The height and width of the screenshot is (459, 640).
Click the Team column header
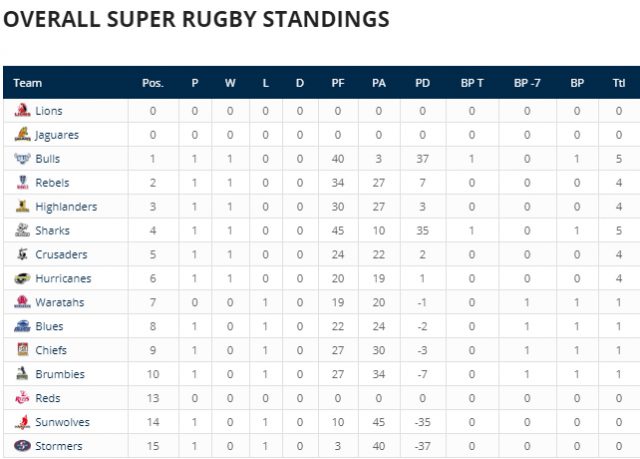27,83
